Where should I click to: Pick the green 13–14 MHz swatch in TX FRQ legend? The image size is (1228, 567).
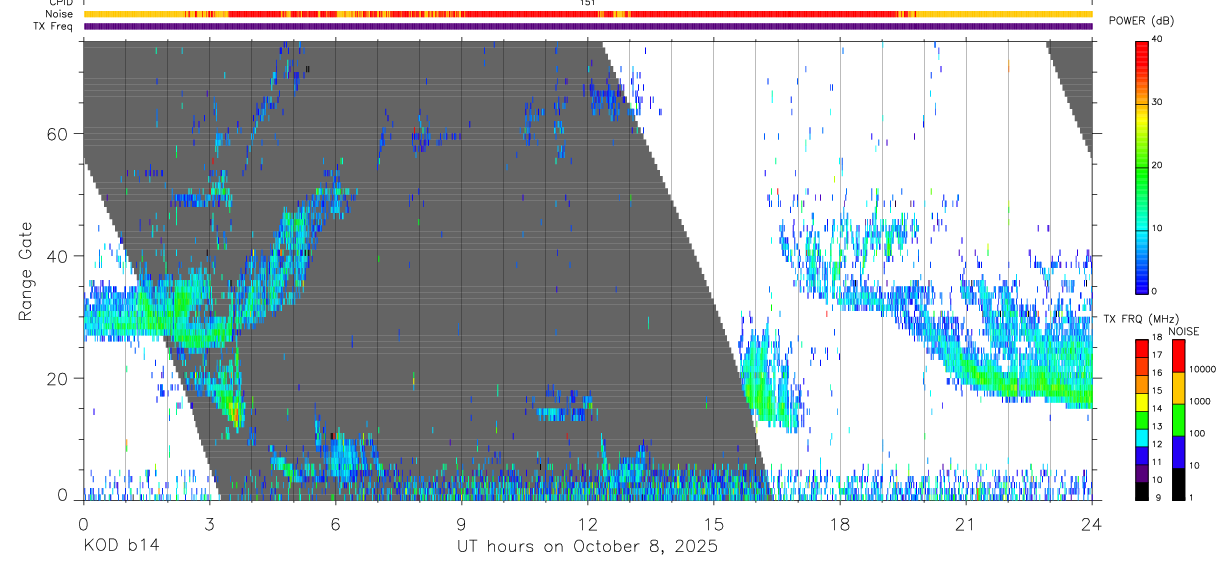coord(1141,418)
